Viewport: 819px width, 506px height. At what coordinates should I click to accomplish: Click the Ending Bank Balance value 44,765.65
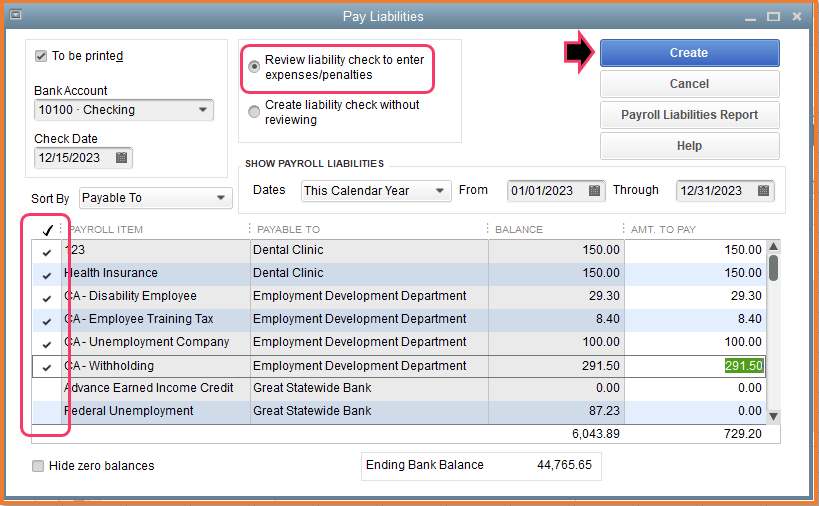point(564,465)
